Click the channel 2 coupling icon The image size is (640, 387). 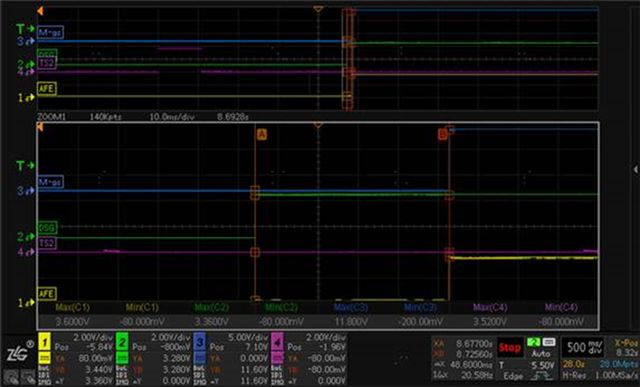[x=122, y=358]
